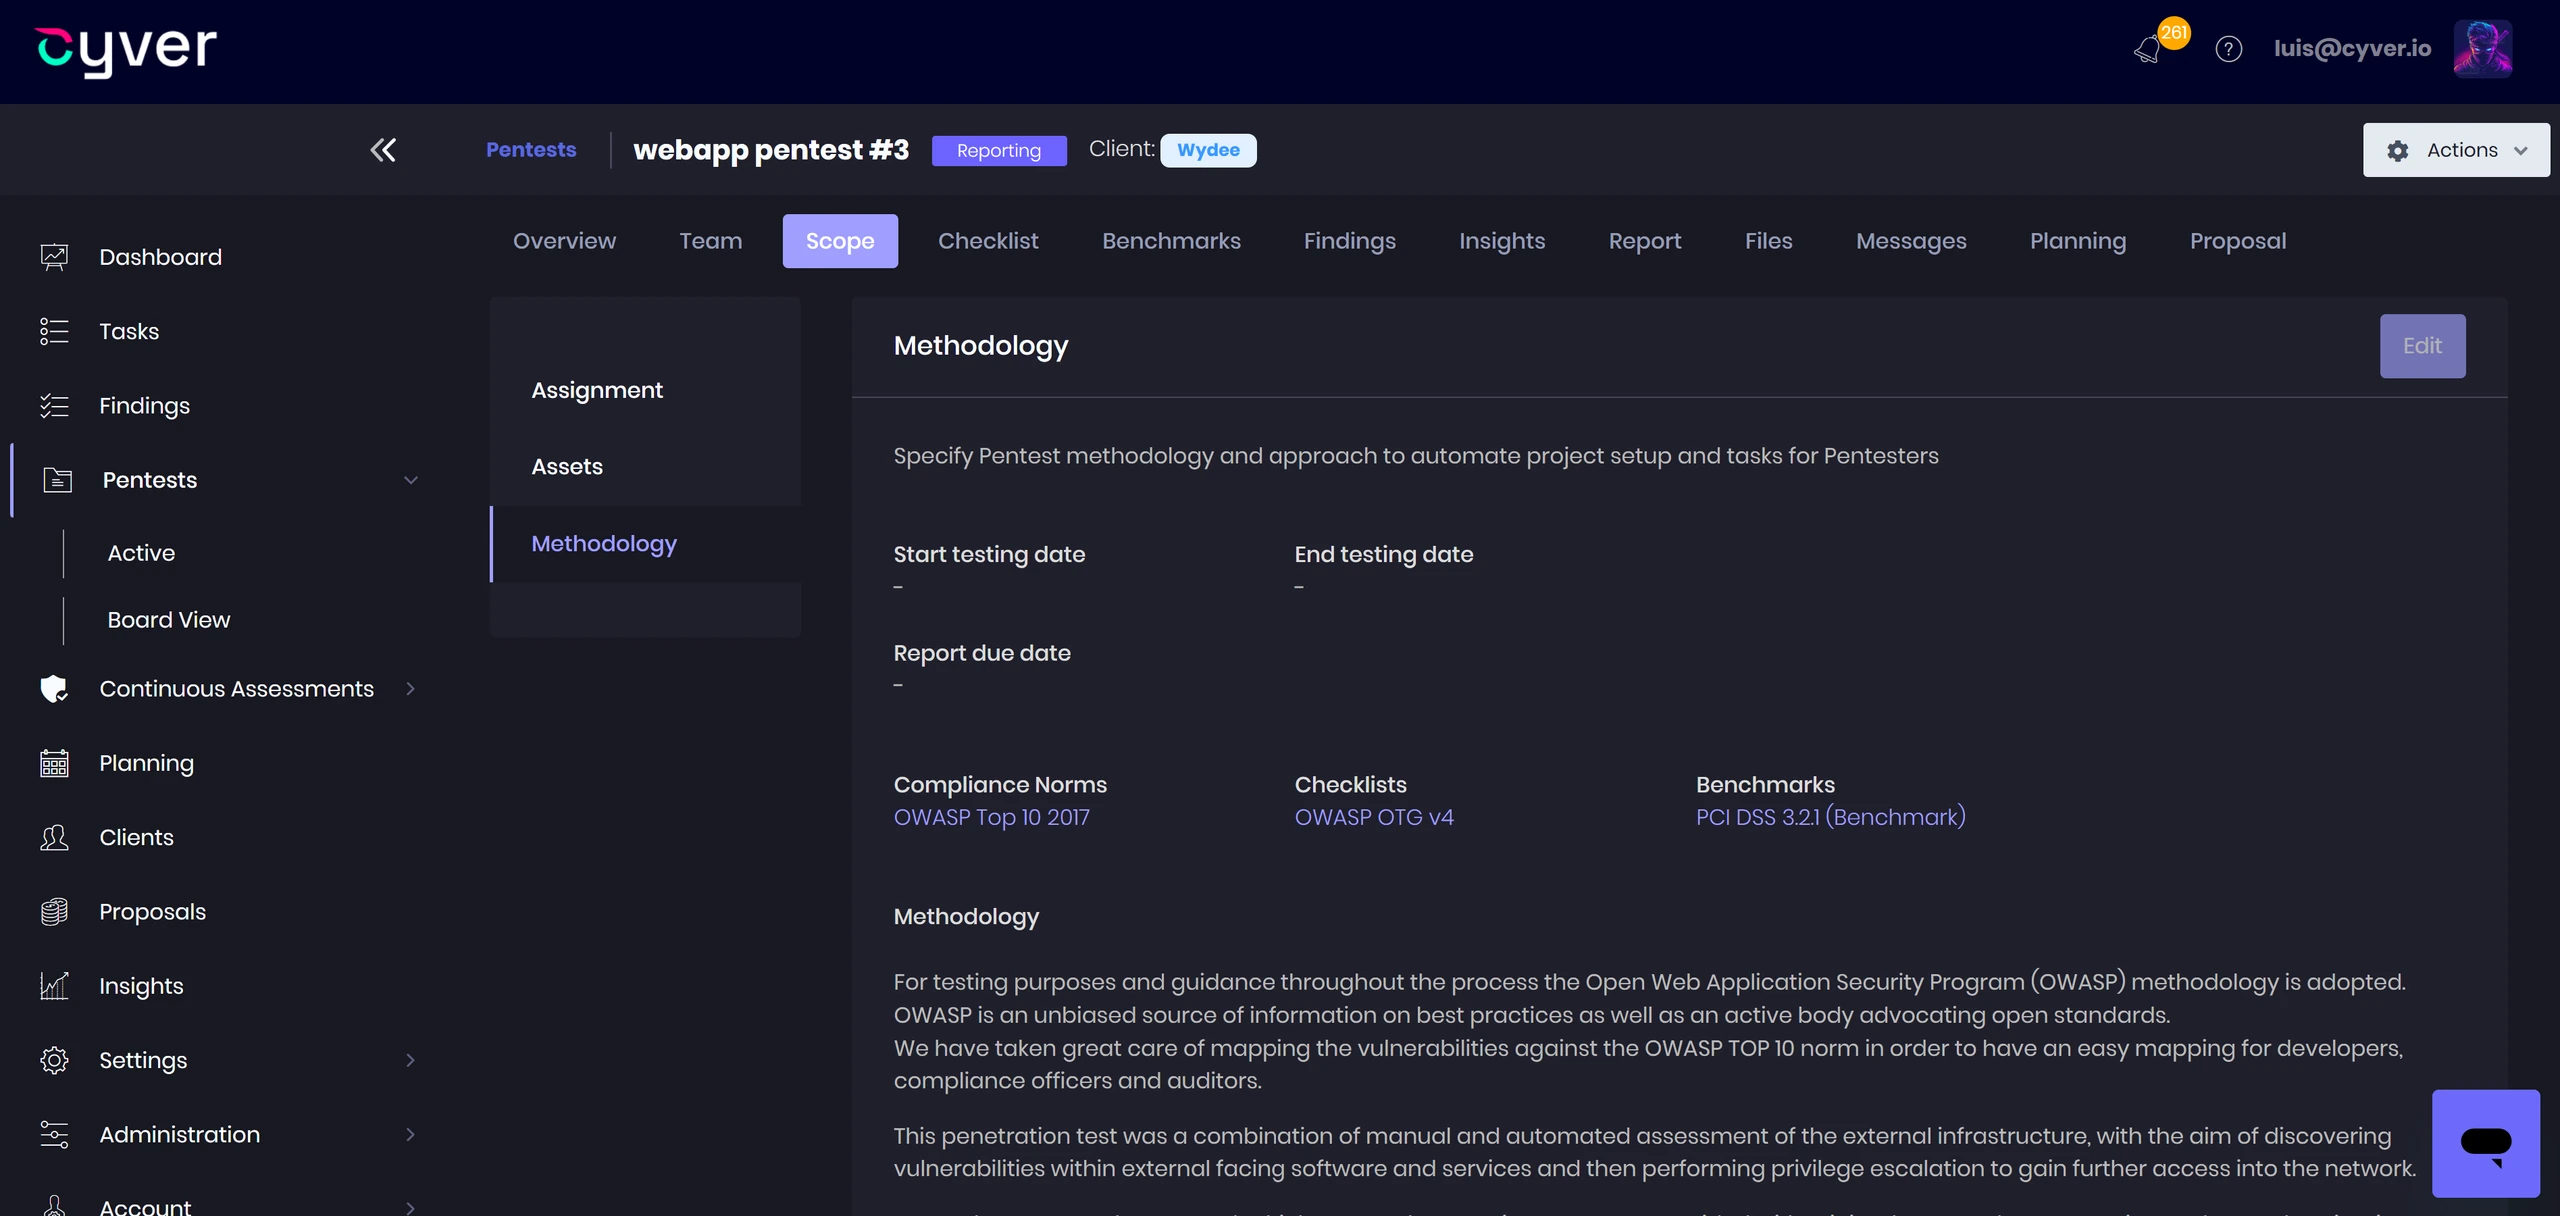The height and width of the screenshot is (1216, 2560).
Task: Click the Edit button for Methodology
Action: pyautogui.click(x=2422, y=346)
